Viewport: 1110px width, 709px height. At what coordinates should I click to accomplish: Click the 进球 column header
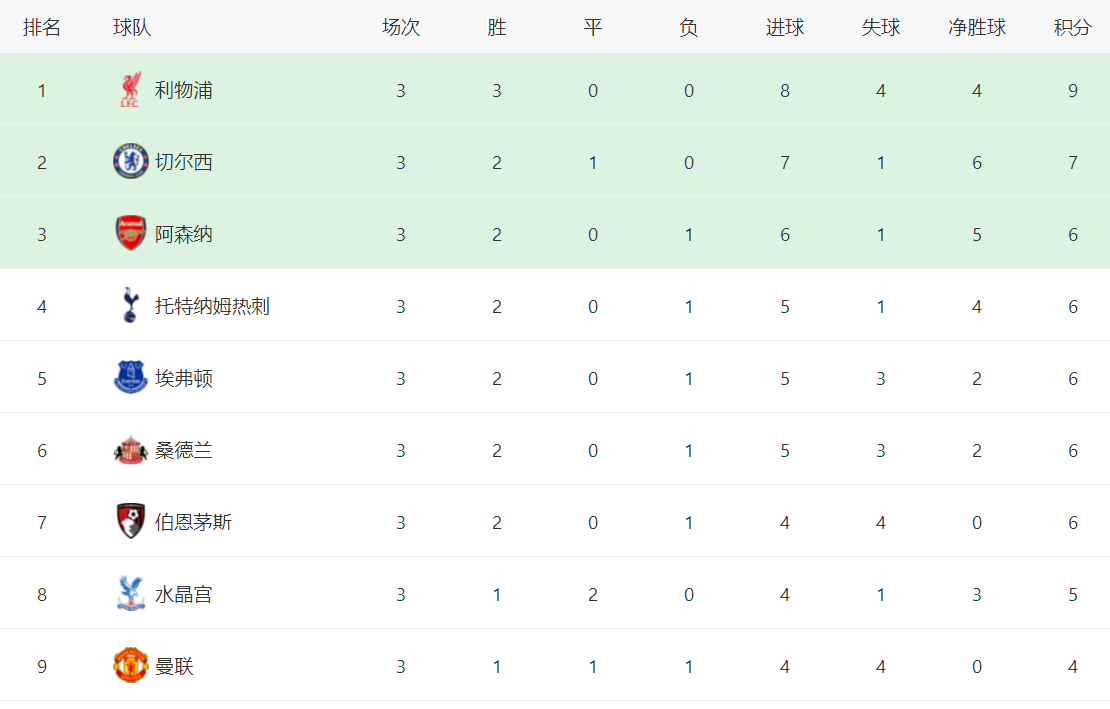pyautogui.click(x=785, y=28)
